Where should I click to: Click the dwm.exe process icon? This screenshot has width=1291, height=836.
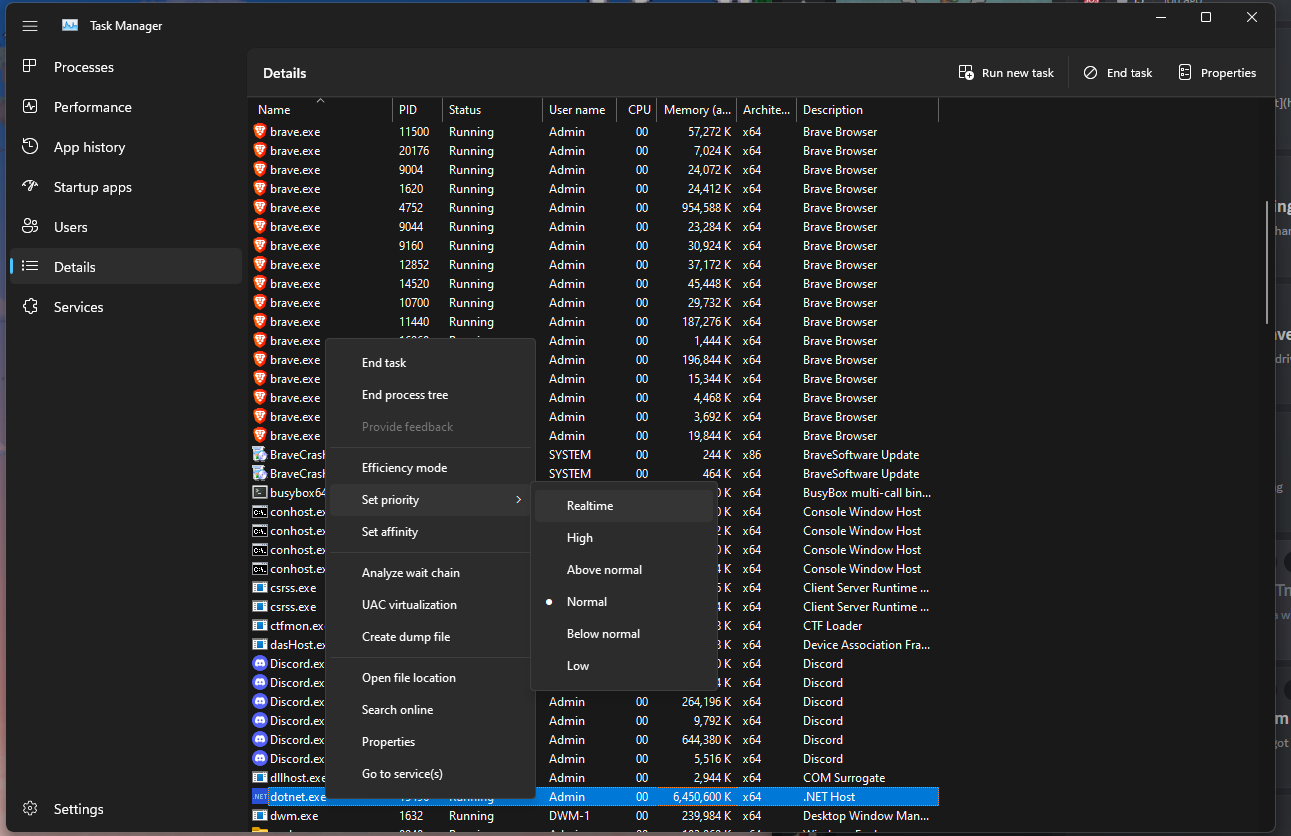(260, 816)
